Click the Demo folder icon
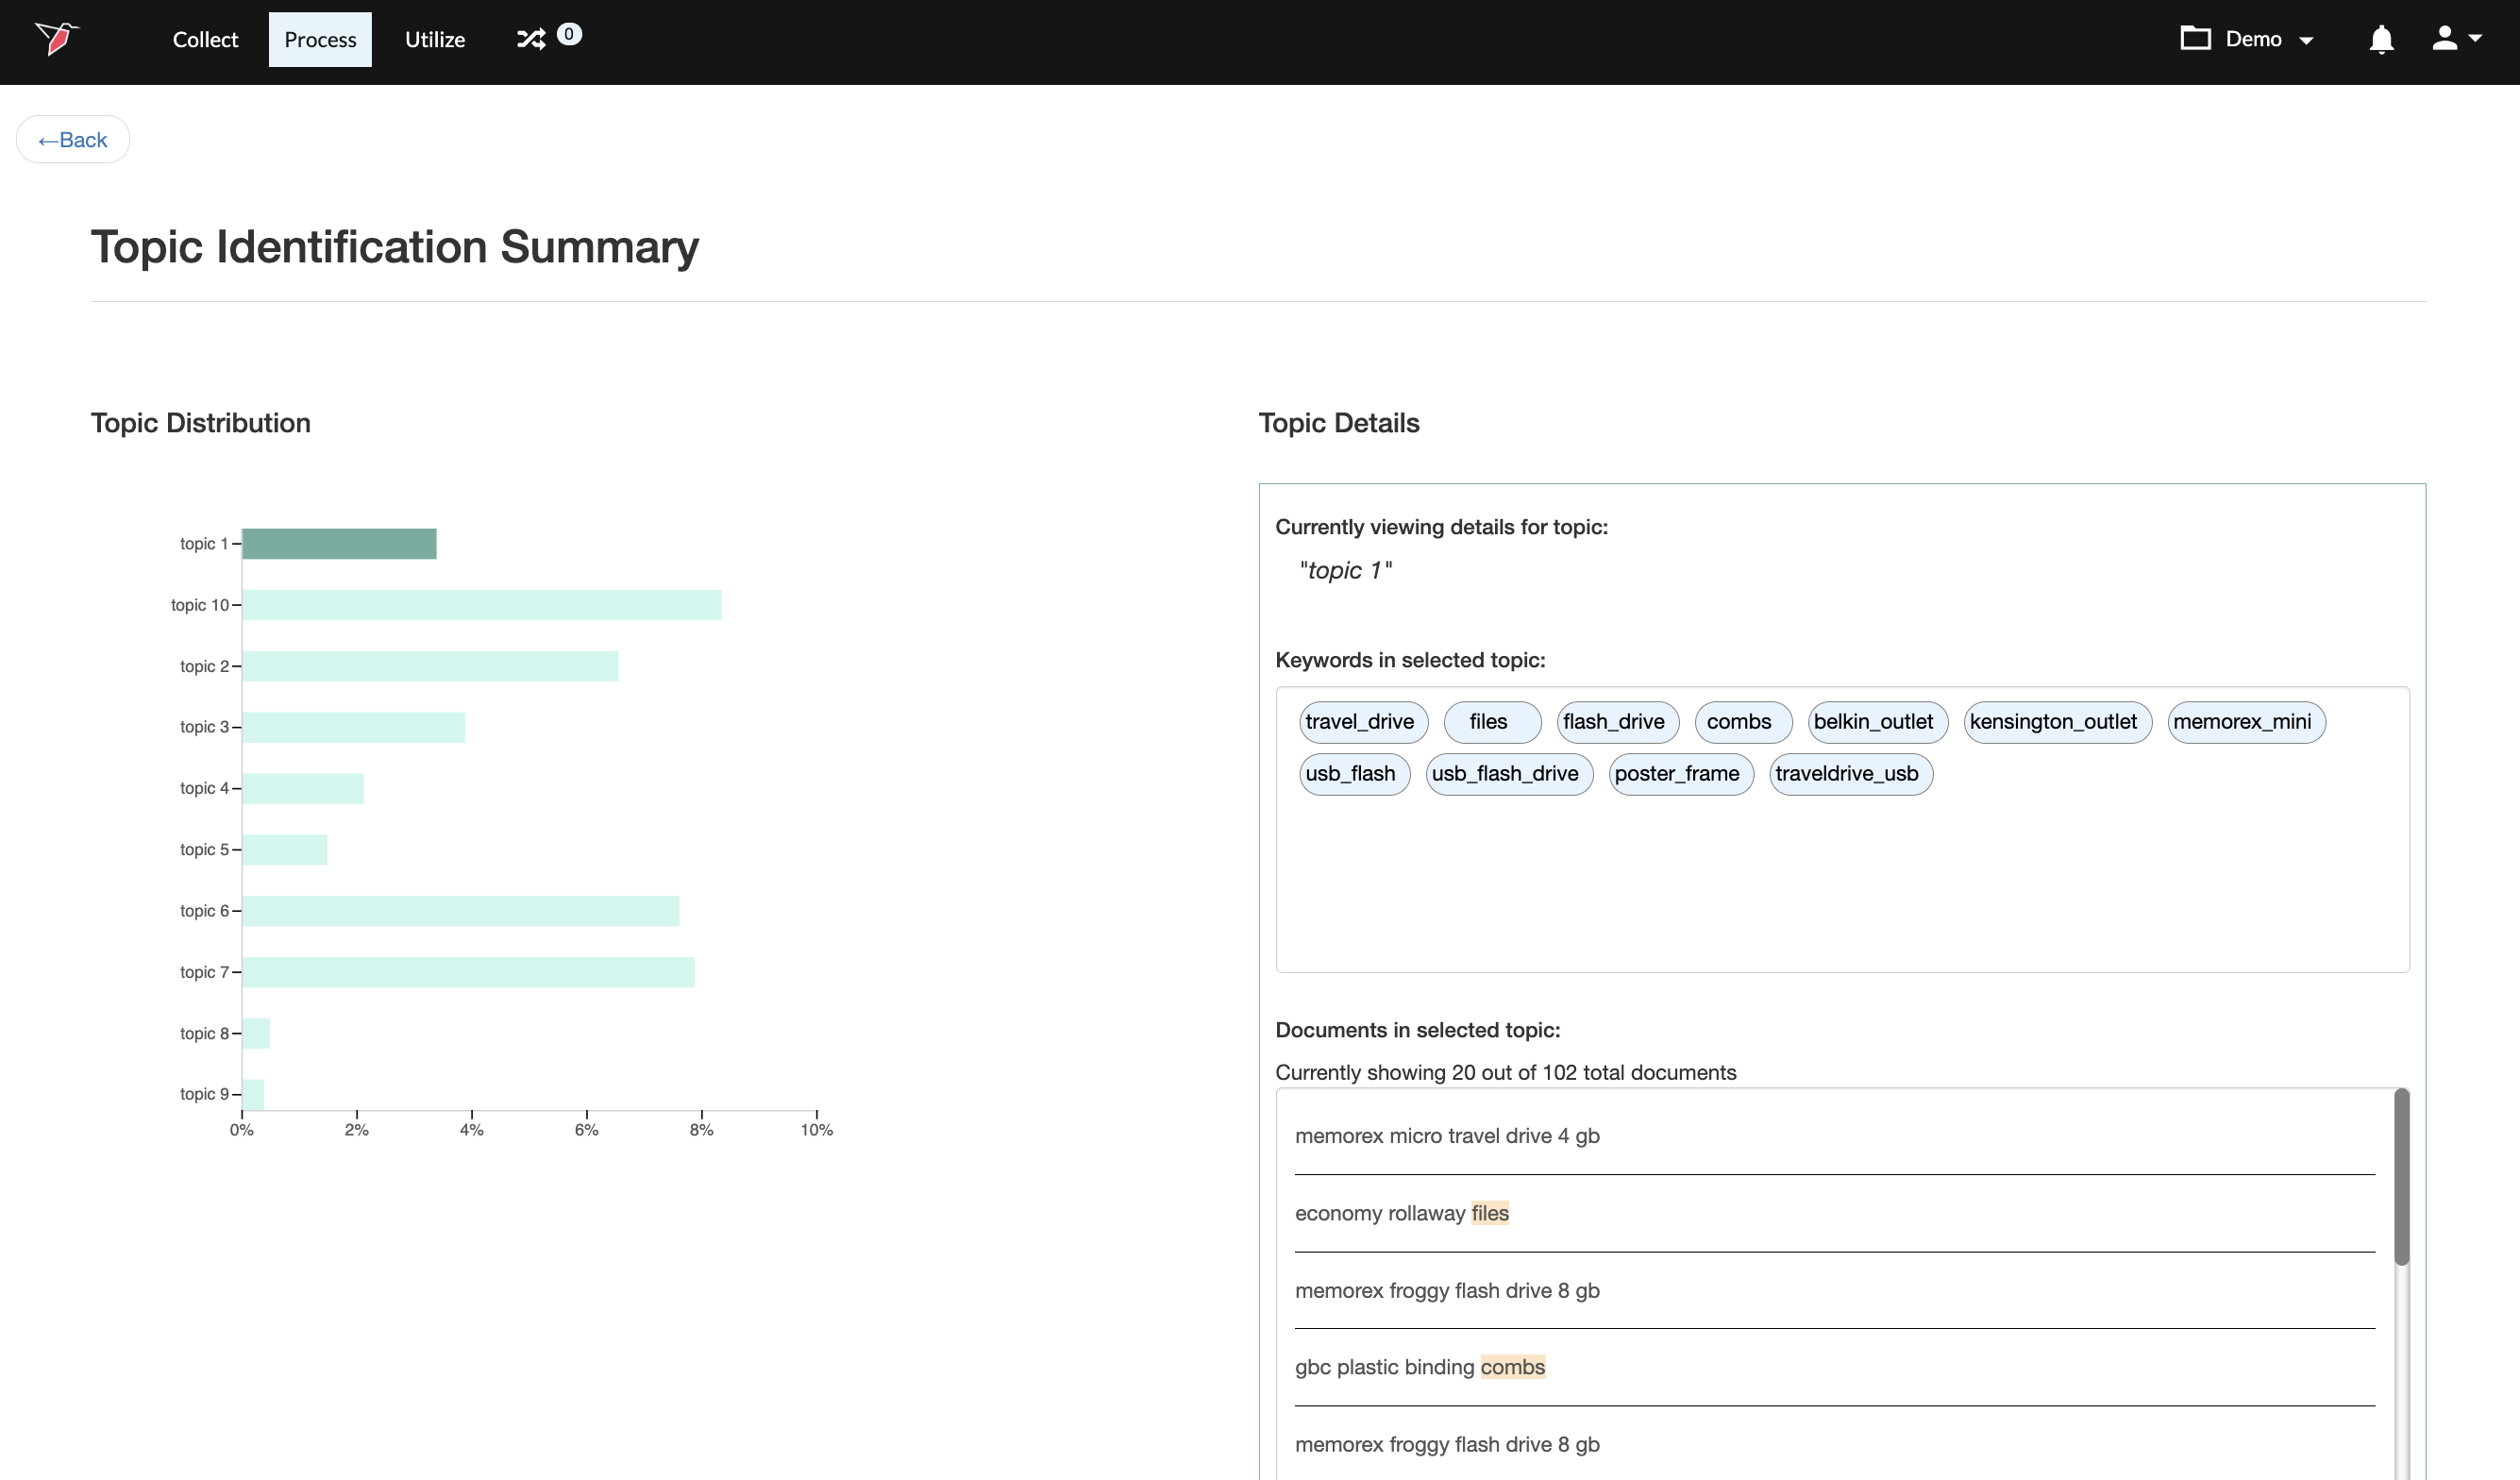 pos(2195,38)
